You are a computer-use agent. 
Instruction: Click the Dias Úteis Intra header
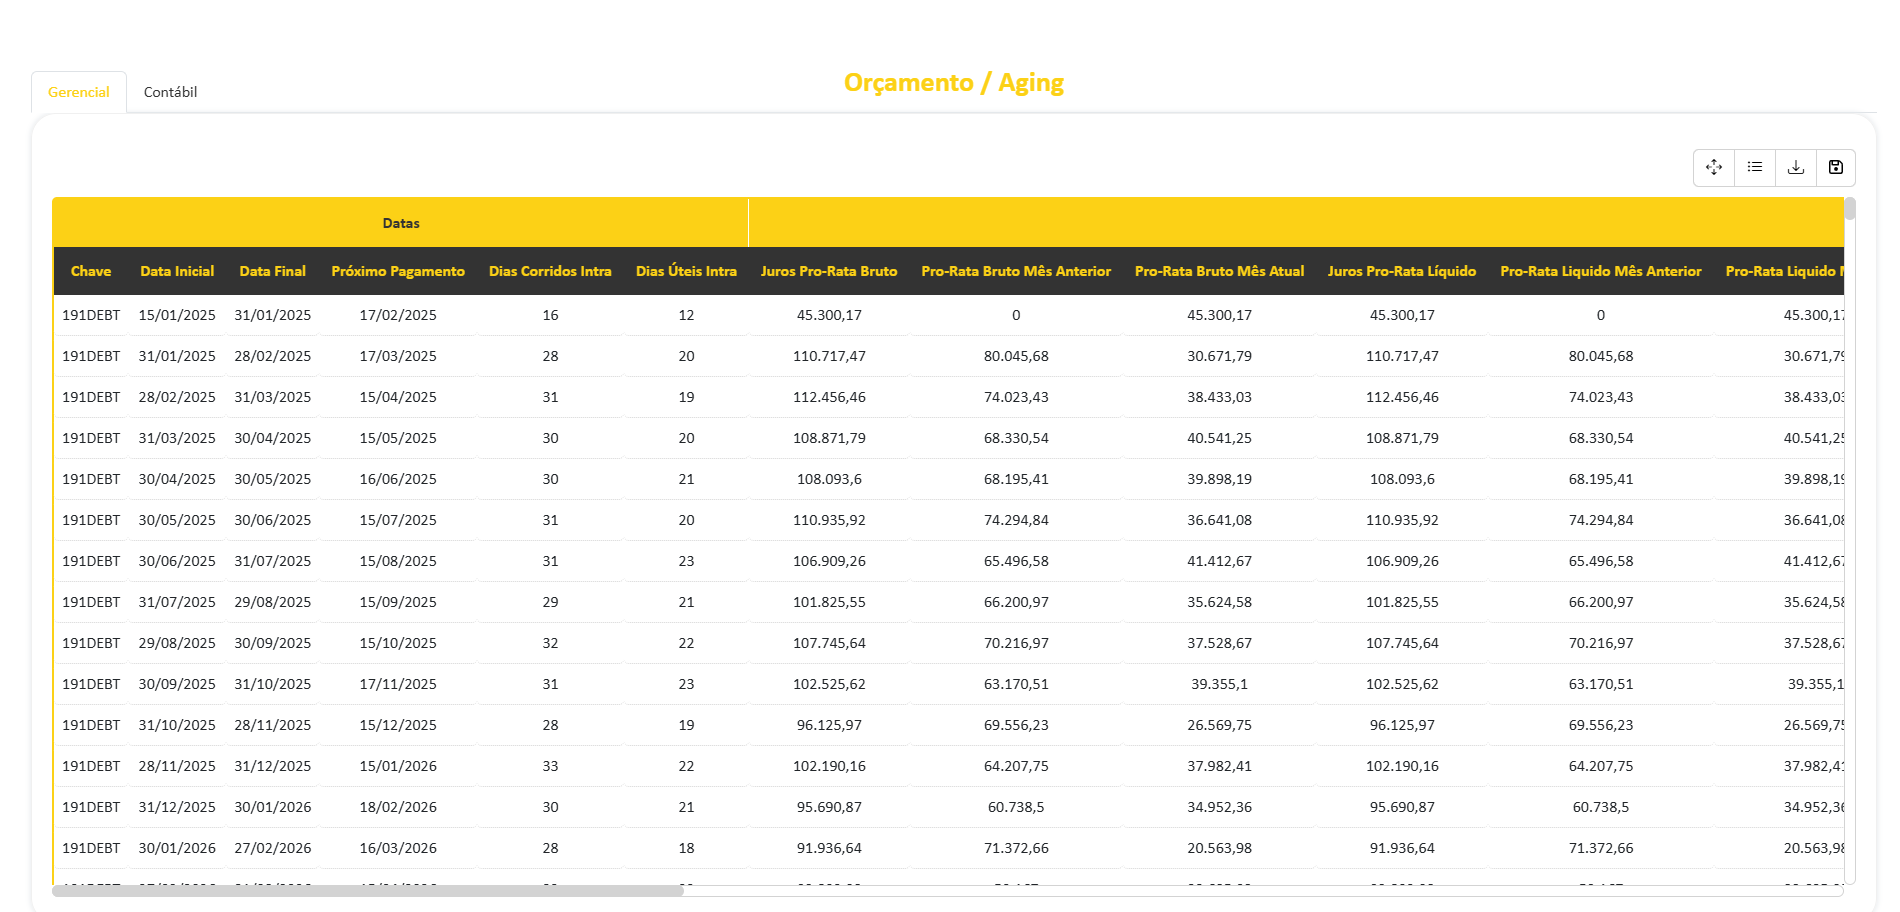tap(686, 271)
